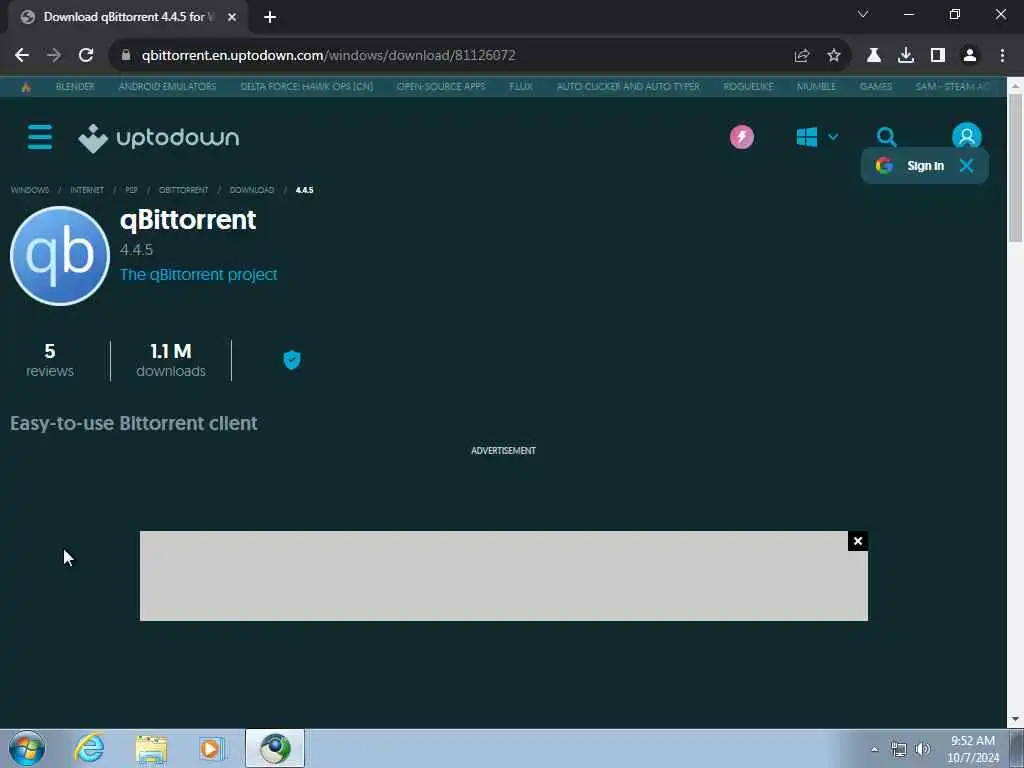This screenshot has width=1024, height=768.
Task: Click the scrollbar down arrow
Action: pos(1015,720)
